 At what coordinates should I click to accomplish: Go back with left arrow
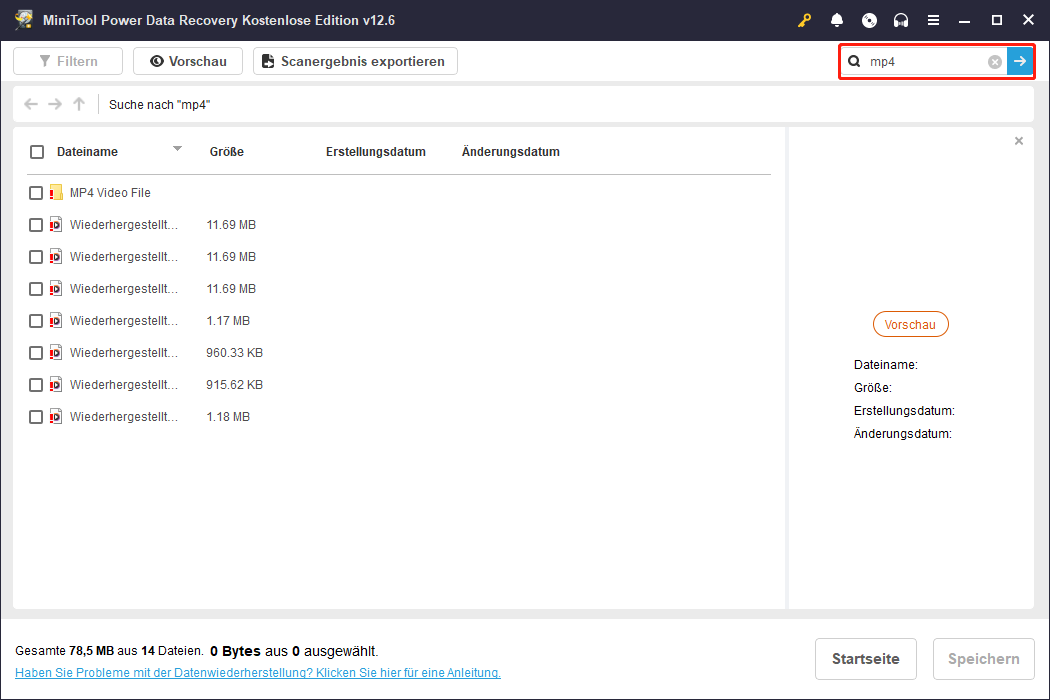tap(31, 104)
